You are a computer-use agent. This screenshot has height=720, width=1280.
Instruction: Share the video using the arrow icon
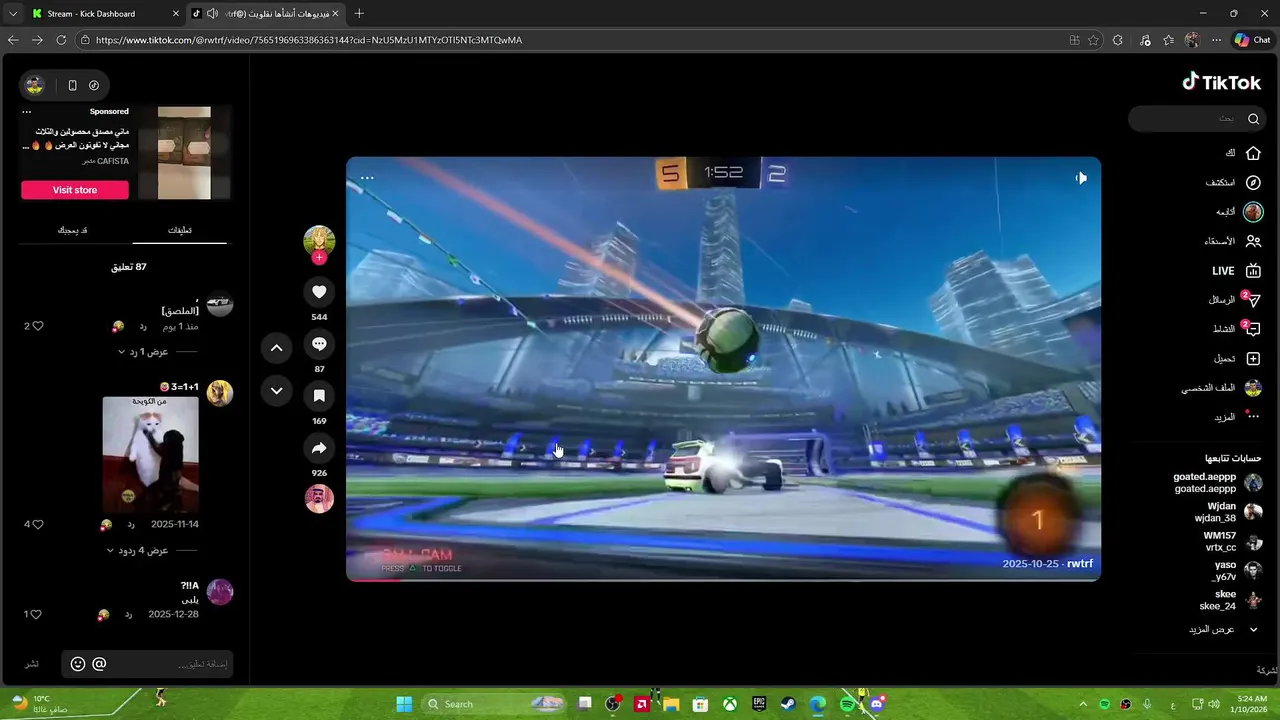click(319, 448)
